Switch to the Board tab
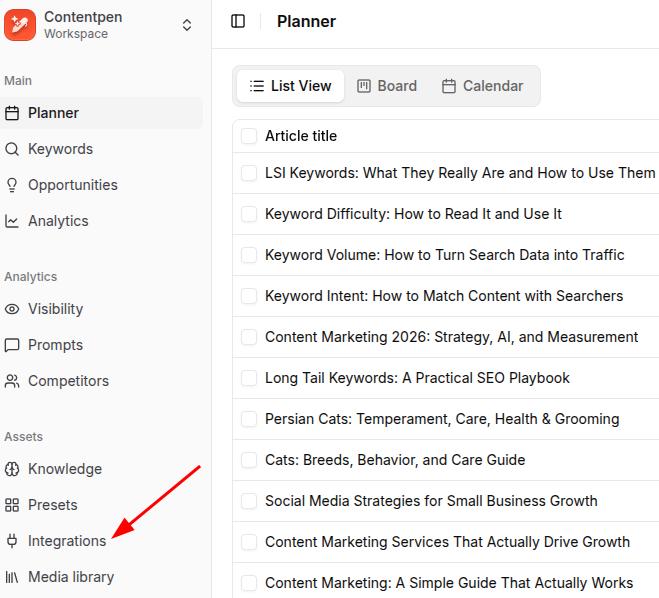 point(387,86)
